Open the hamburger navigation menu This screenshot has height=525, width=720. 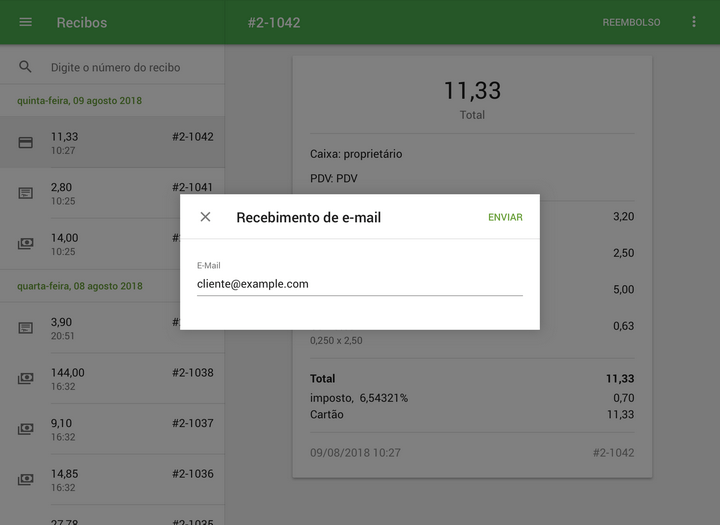click(25, 22)
